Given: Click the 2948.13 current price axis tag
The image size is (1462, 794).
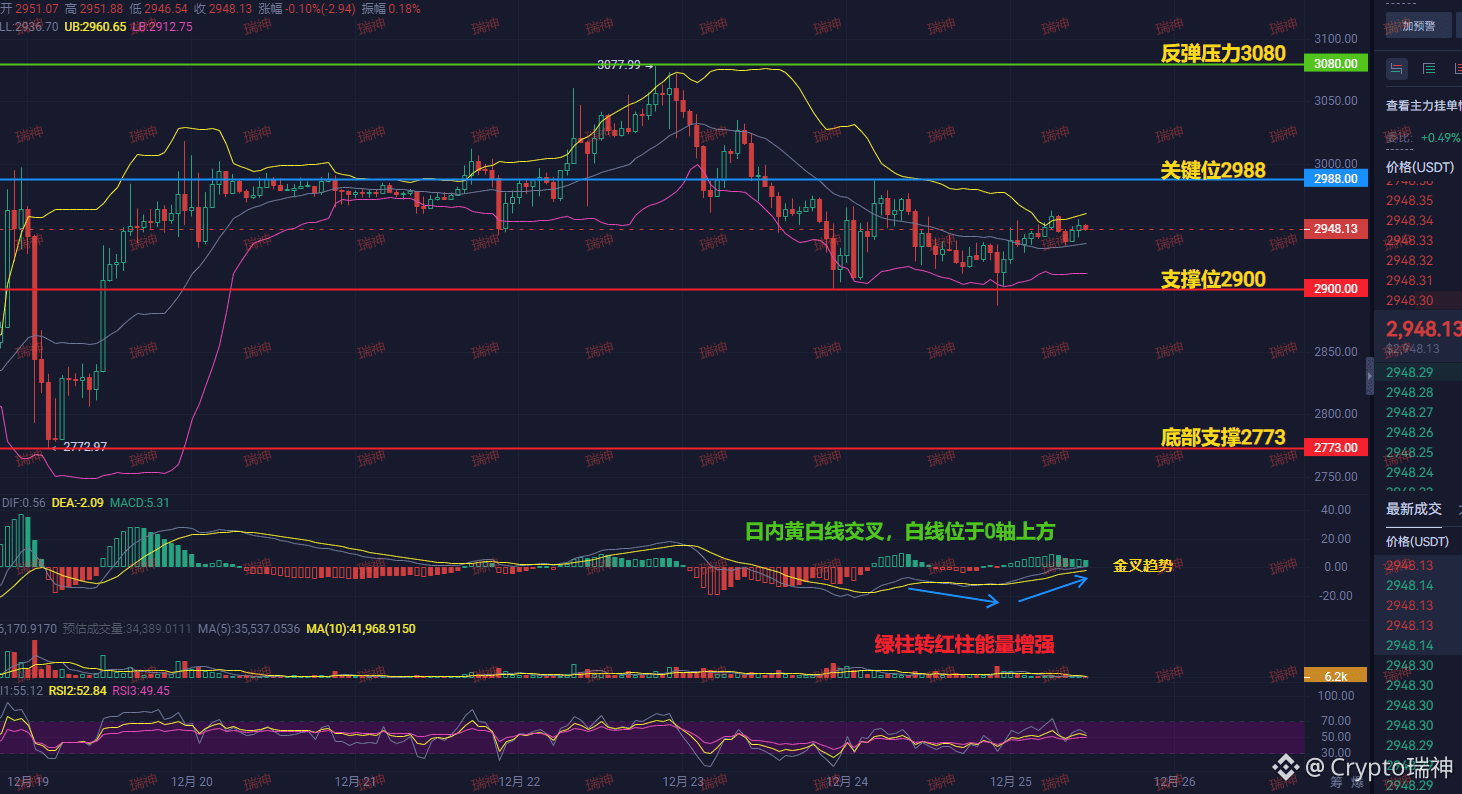Looking at the screenshot, I should (1337, 229).
